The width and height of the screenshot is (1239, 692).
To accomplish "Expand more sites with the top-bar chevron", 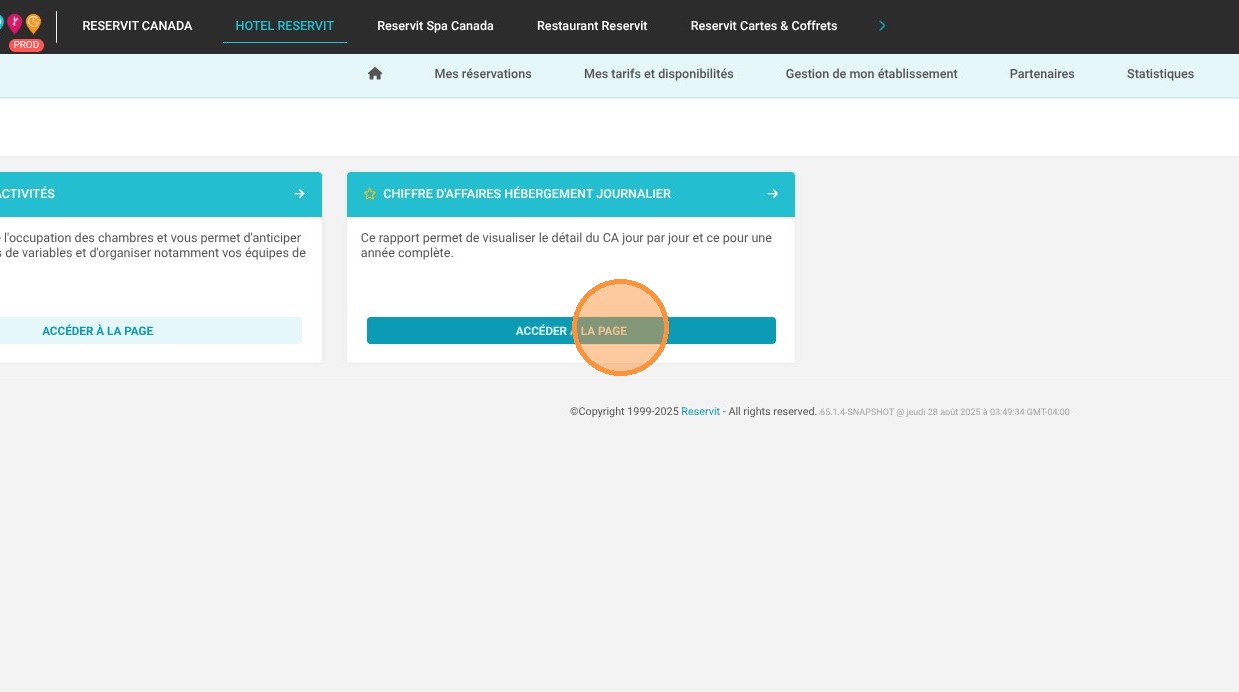I will point(882,26).
